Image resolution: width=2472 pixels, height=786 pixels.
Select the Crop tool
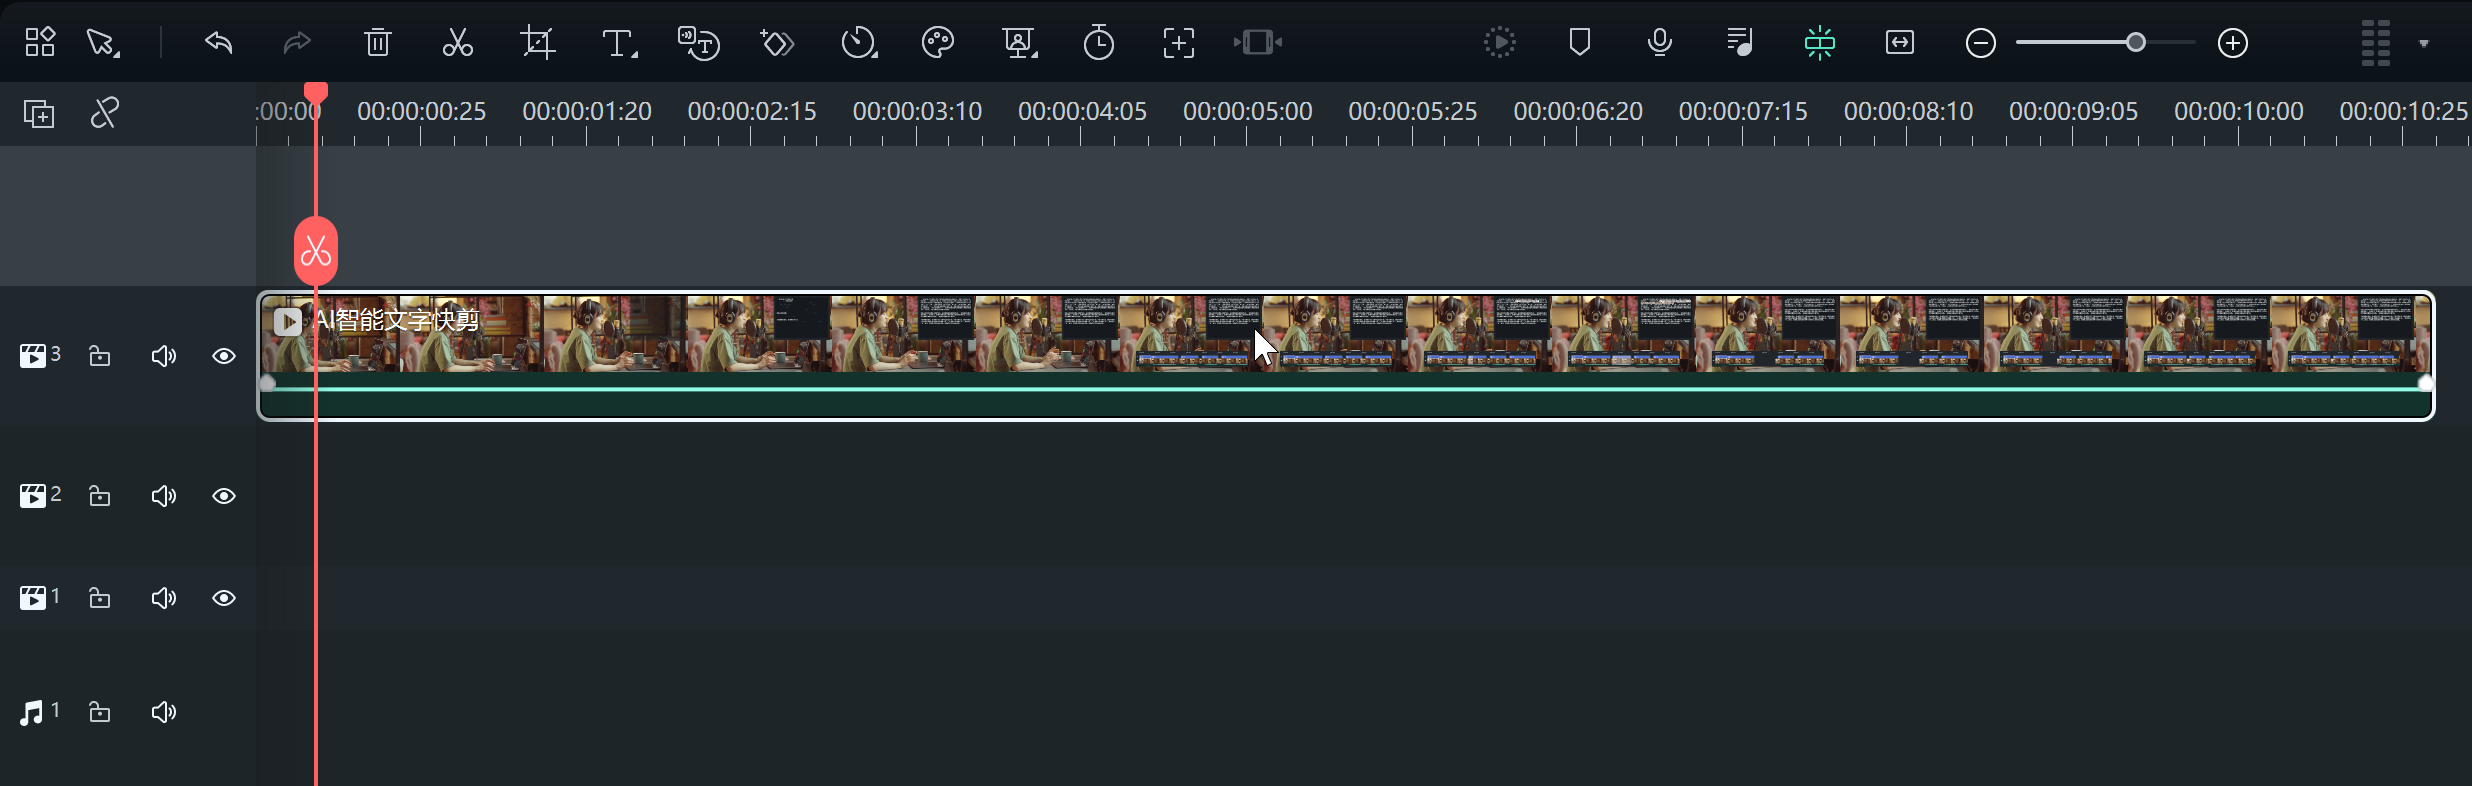[x=537, y=43]
